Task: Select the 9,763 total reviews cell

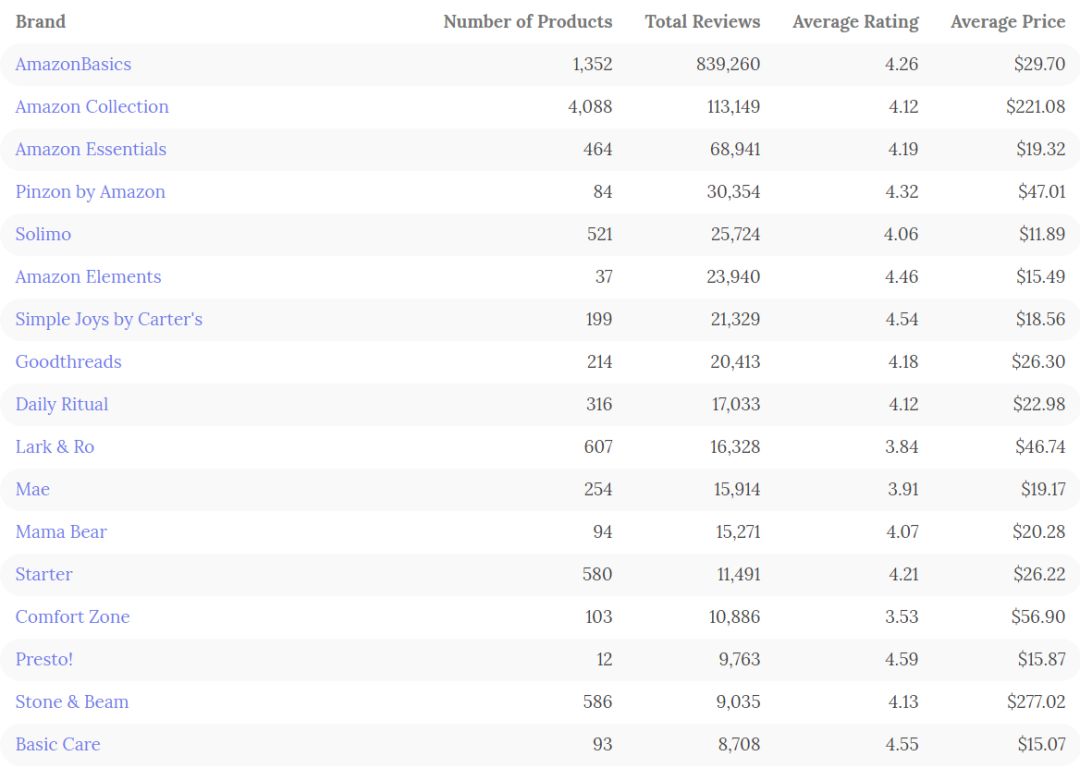Action: click(x=740, y=660)
